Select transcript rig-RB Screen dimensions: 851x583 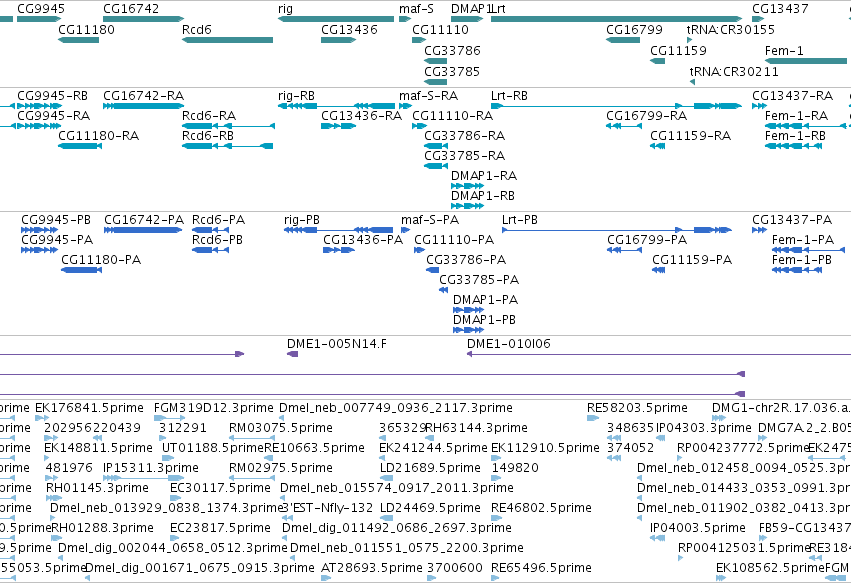296,96
